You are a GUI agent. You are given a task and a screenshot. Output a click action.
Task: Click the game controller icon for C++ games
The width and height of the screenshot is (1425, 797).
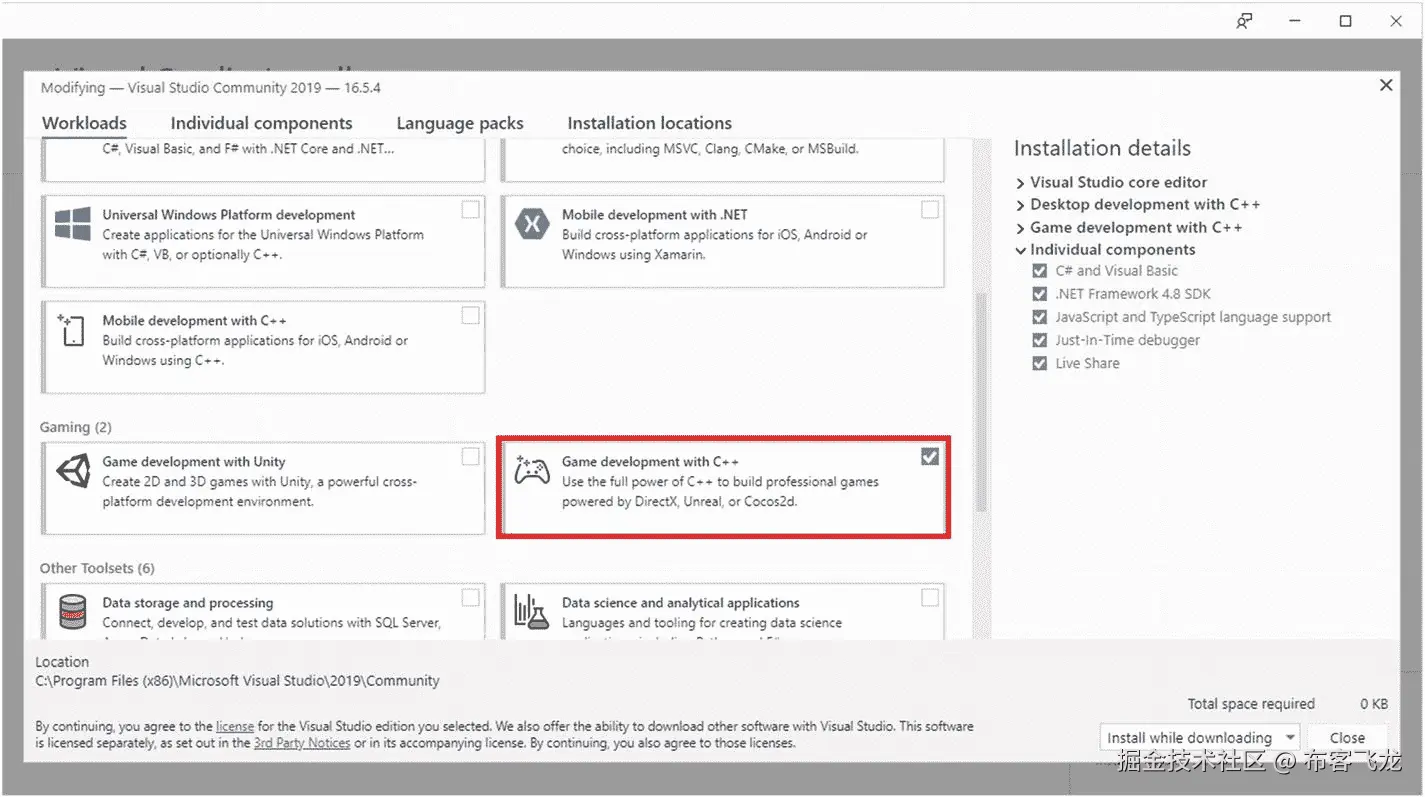tap(531, 470)
